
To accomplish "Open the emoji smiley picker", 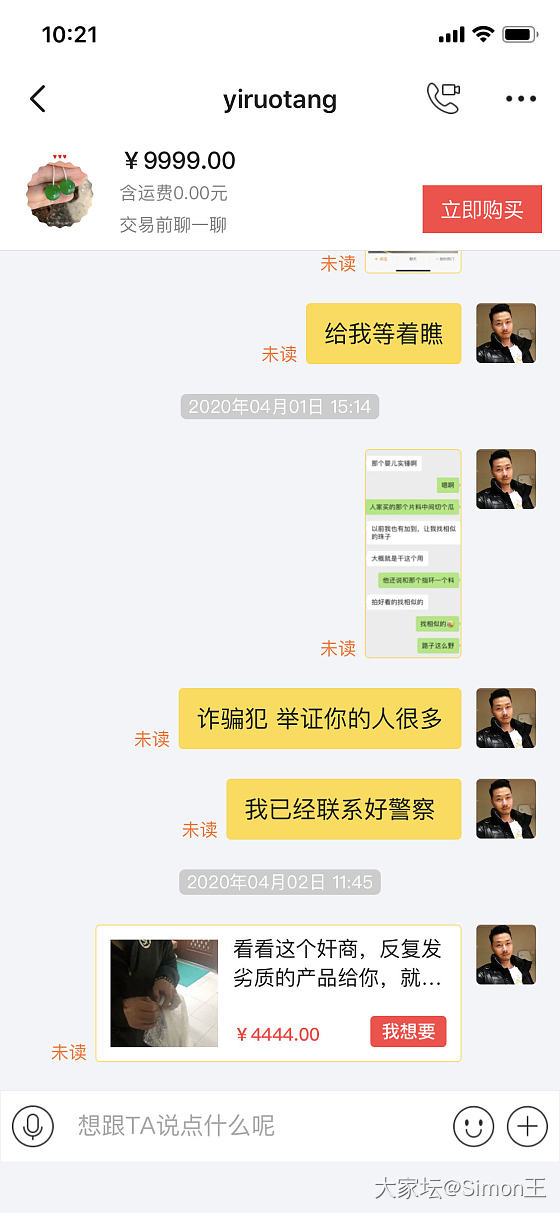I will pos(474,1126).
